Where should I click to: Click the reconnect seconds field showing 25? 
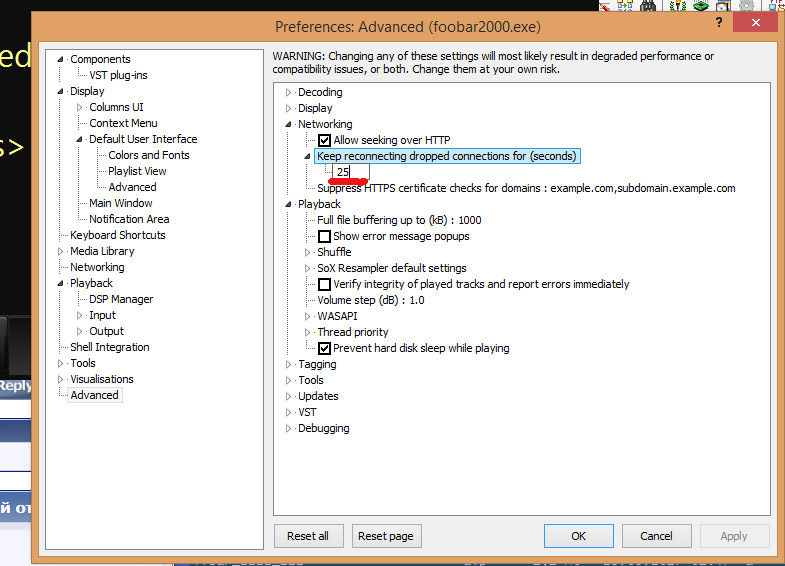coord(351,172)
